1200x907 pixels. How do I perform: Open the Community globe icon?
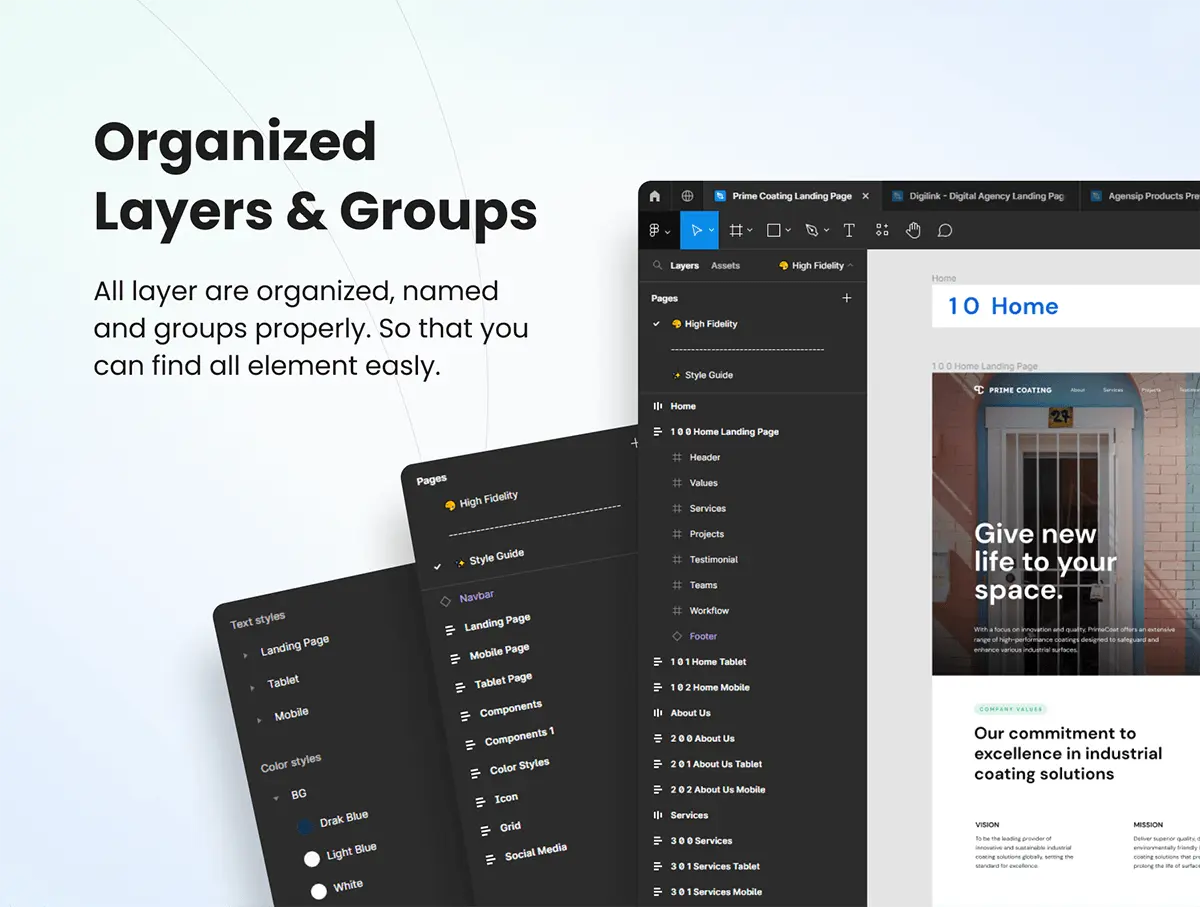687,196
